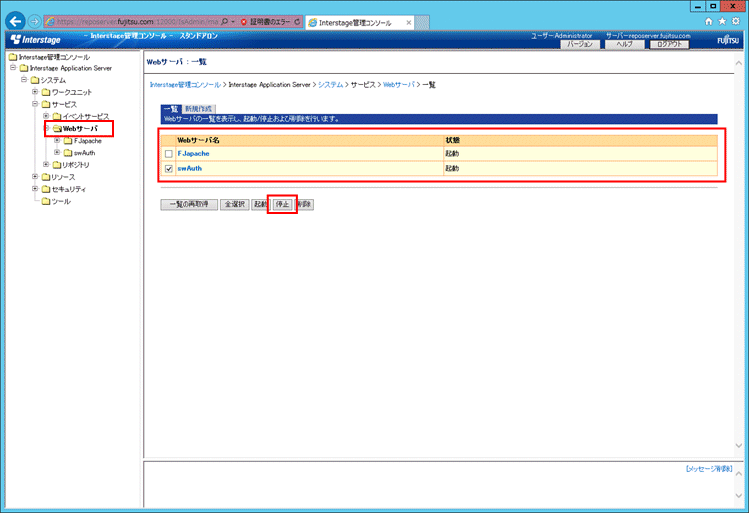Select the ツール tree item label
This screenshot has height=513, width=749.
pyautogui.click(x=61, y=202)
